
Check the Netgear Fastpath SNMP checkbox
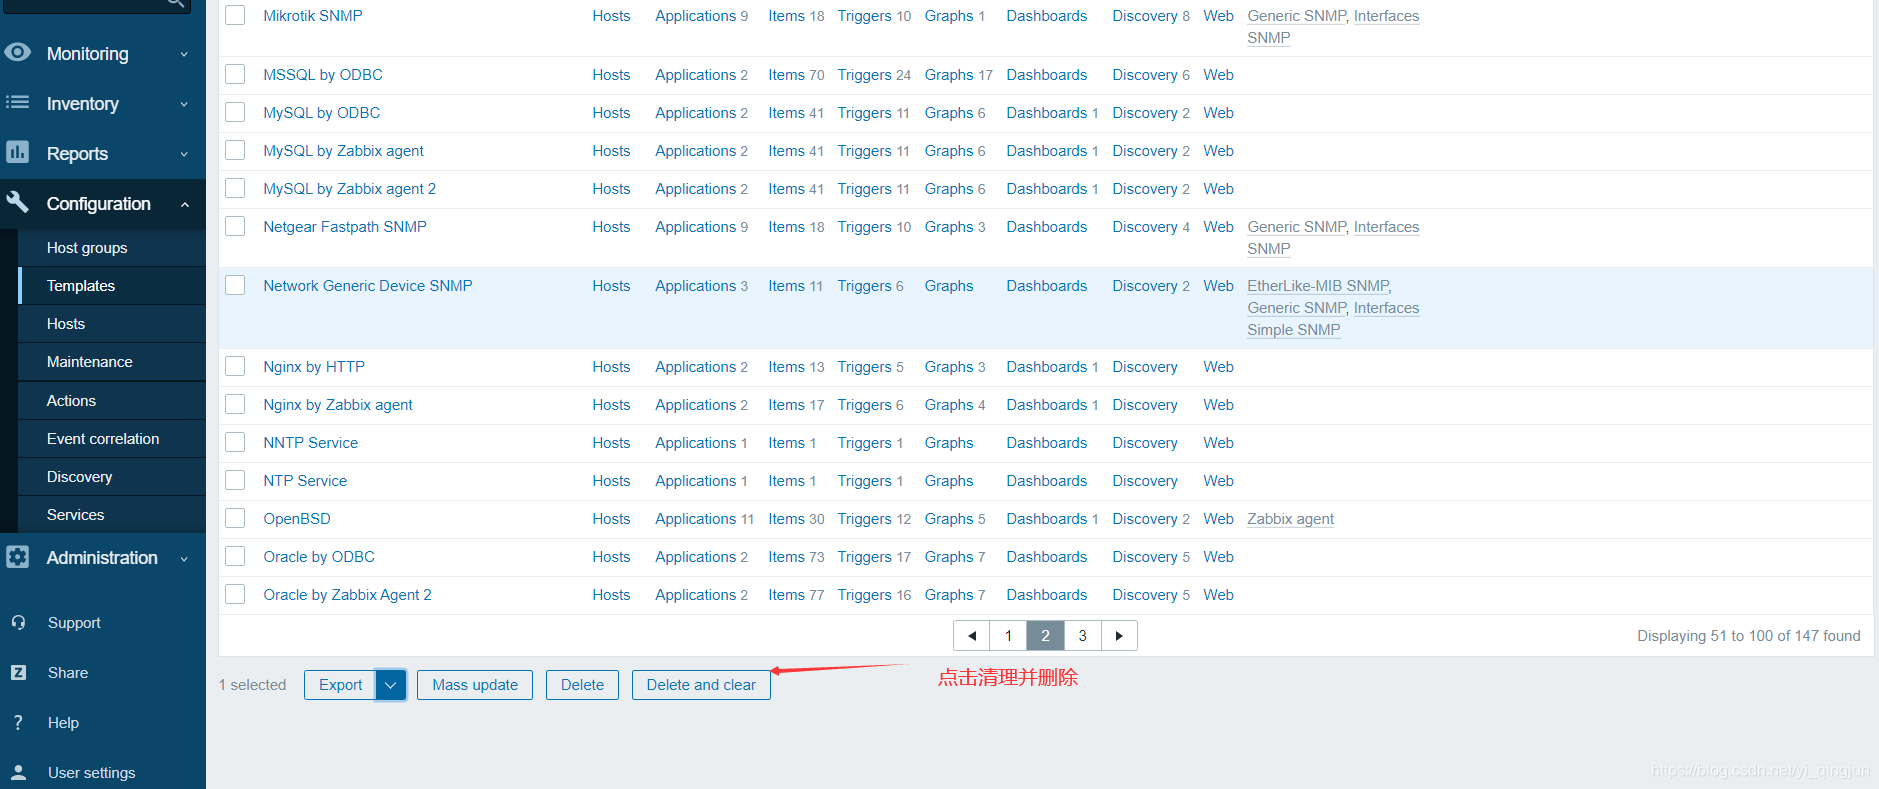pos(235,226)
